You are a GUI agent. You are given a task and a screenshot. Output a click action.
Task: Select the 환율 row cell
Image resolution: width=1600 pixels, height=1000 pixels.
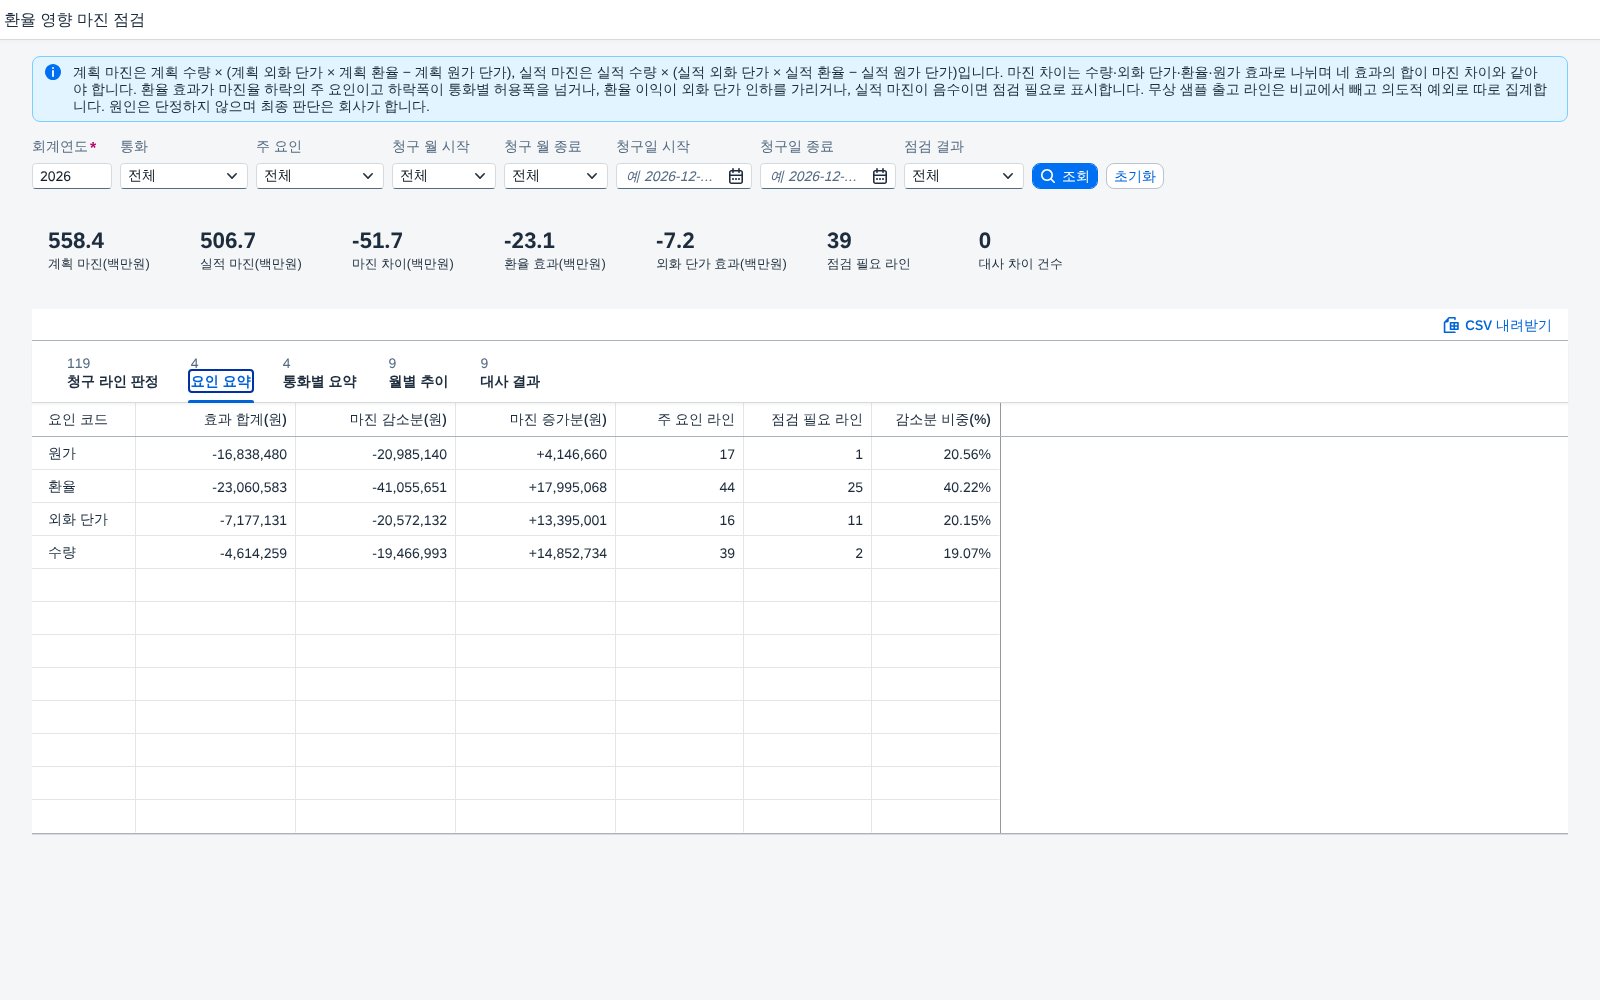(84, 487)
